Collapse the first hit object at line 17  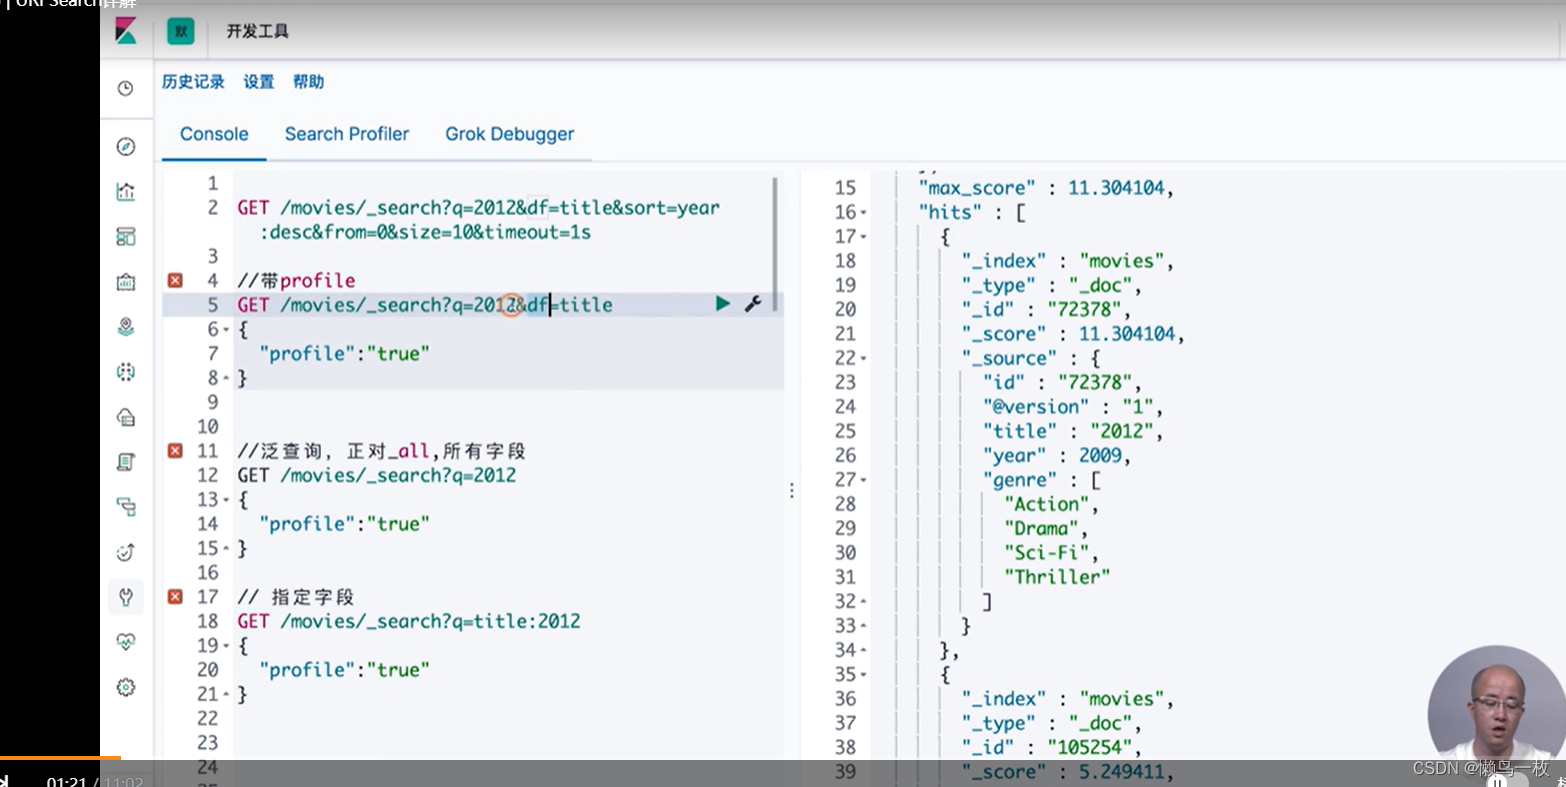tap(864, 237)
